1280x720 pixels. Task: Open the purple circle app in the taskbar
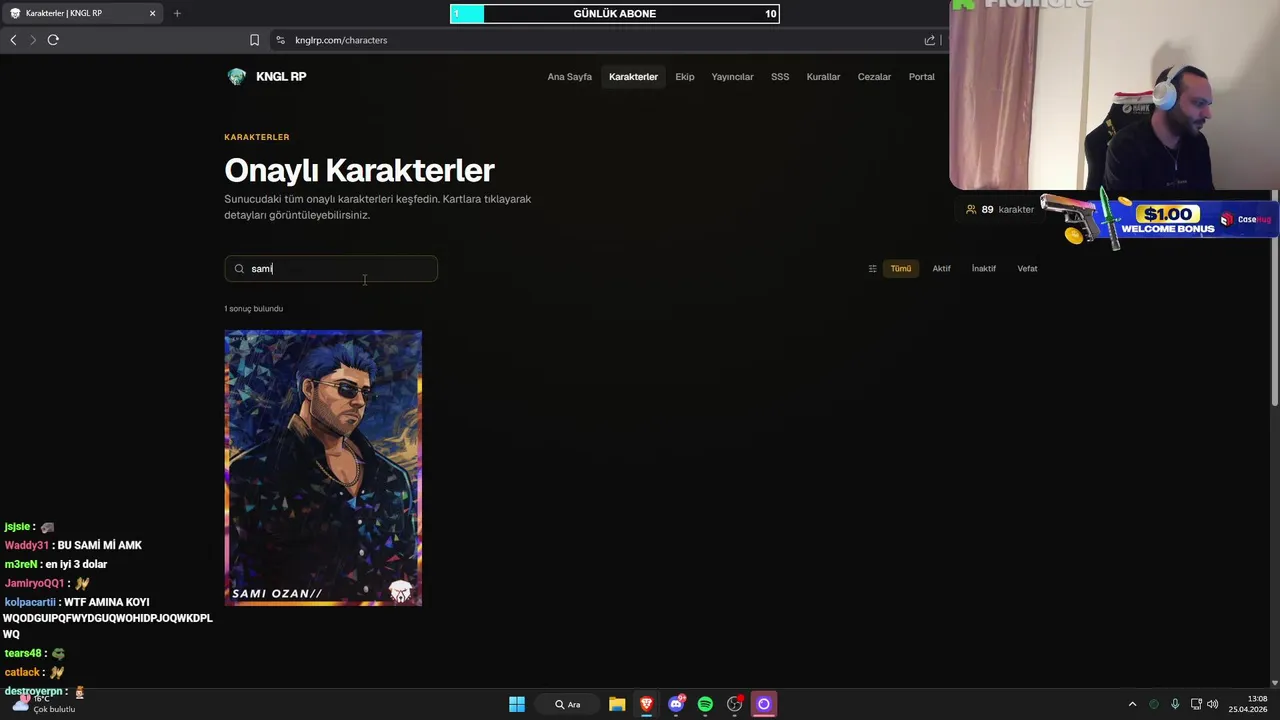[x=764, y=704]
